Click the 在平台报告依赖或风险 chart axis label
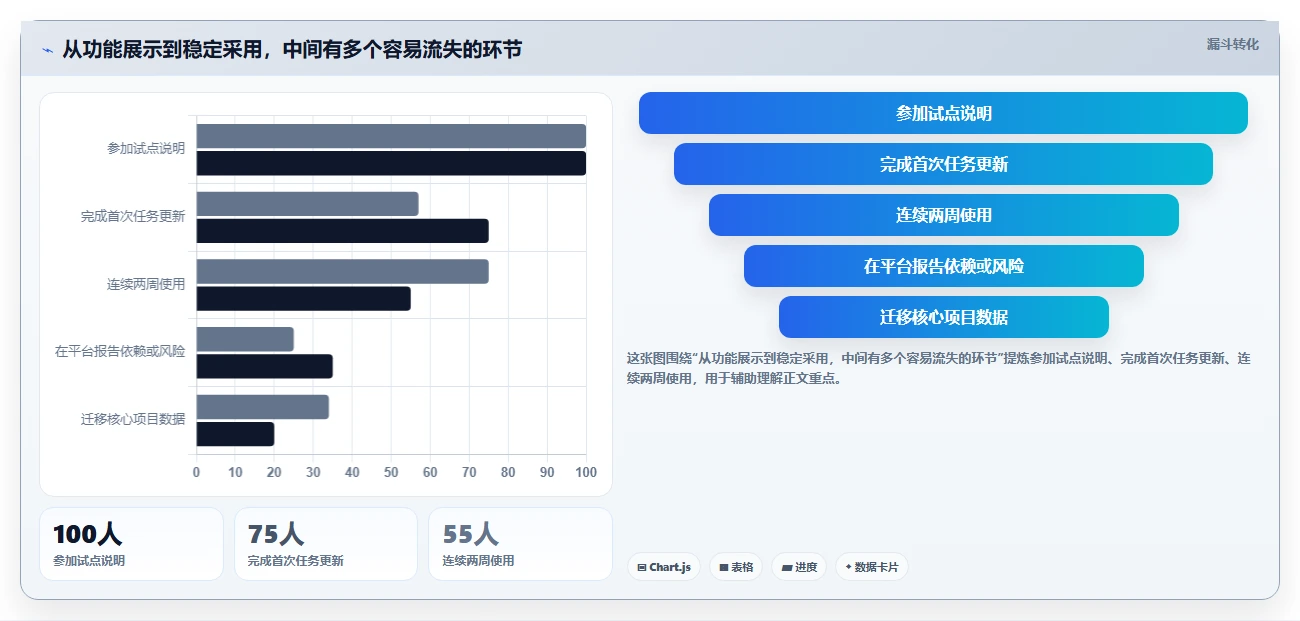Screen dimensions: 1300x621 pyautogui.click(x=120, y=351)
